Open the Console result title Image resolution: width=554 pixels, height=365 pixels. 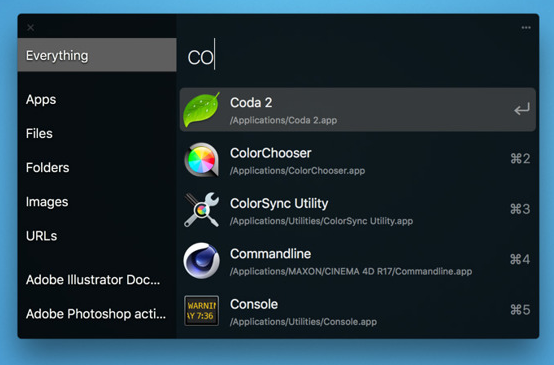coord(254,304)
